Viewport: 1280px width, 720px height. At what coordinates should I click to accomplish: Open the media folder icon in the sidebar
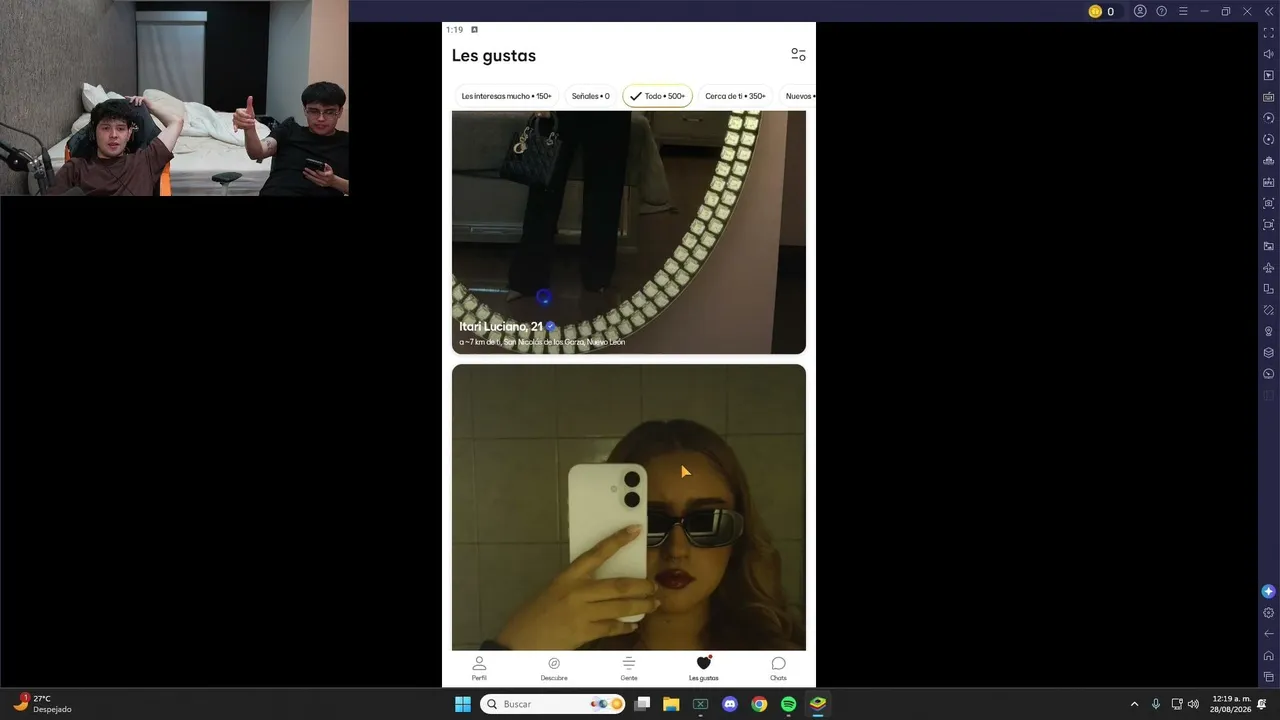coord(1269,246)
